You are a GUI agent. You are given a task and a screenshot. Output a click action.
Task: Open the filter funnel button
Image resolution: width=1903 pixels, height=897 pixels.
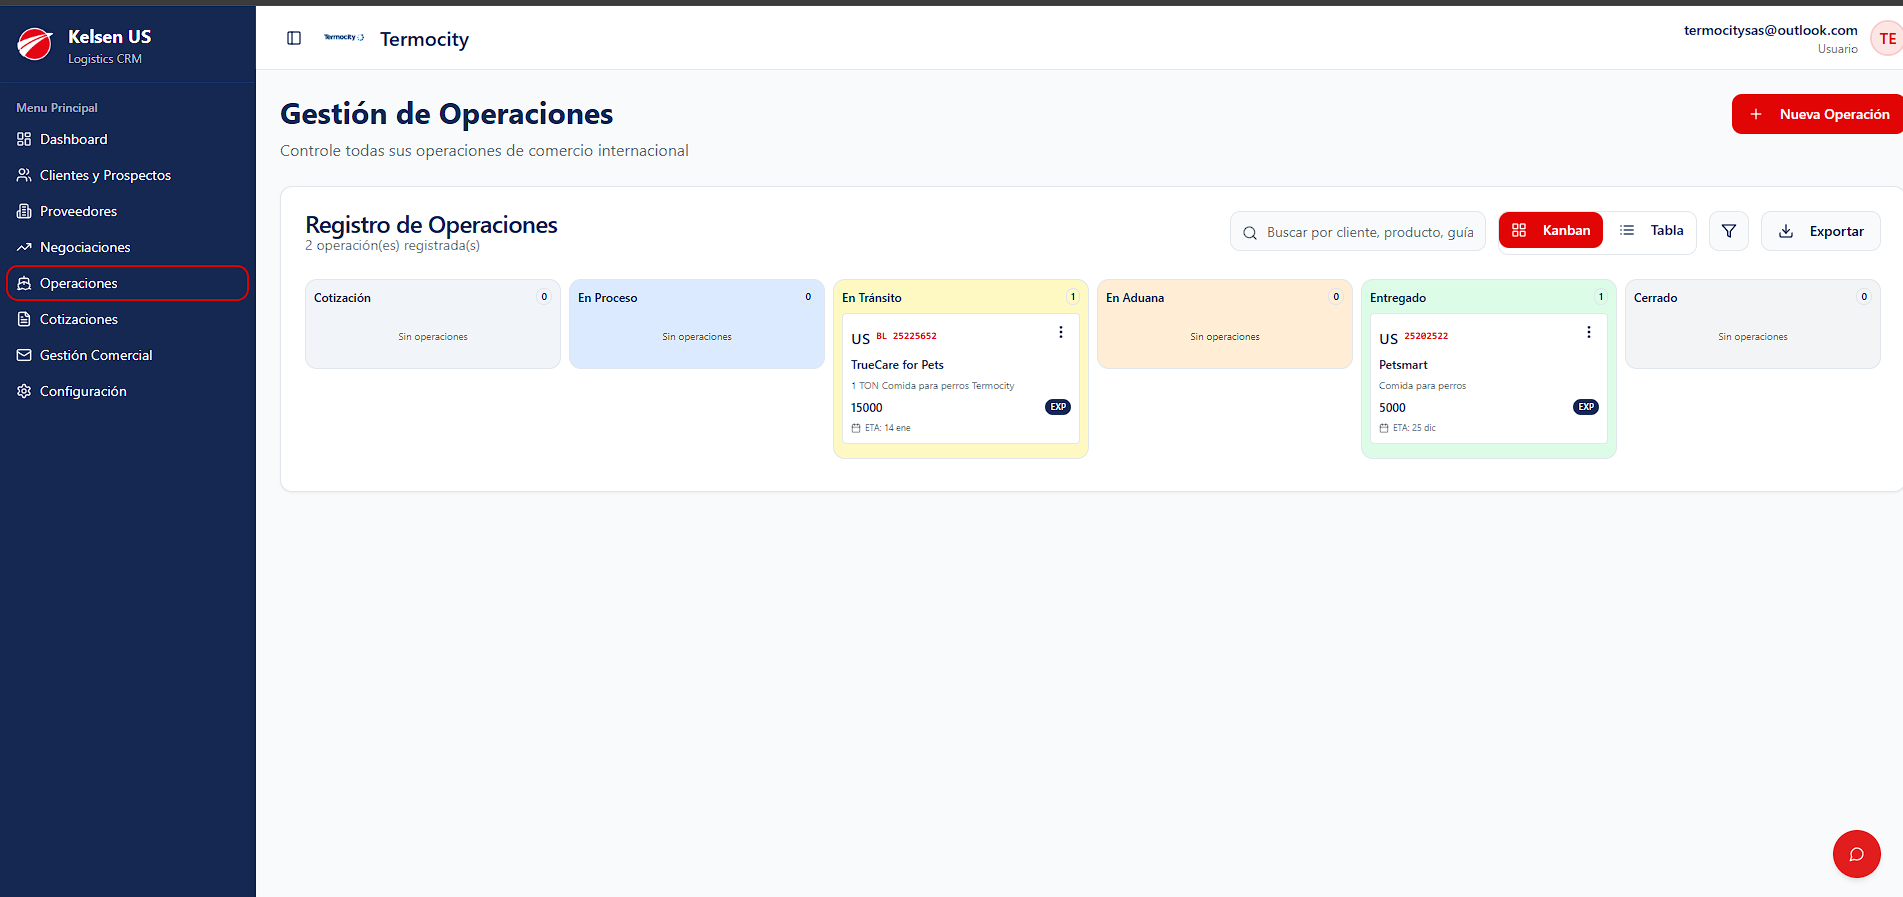click(x=1729, y=231)
